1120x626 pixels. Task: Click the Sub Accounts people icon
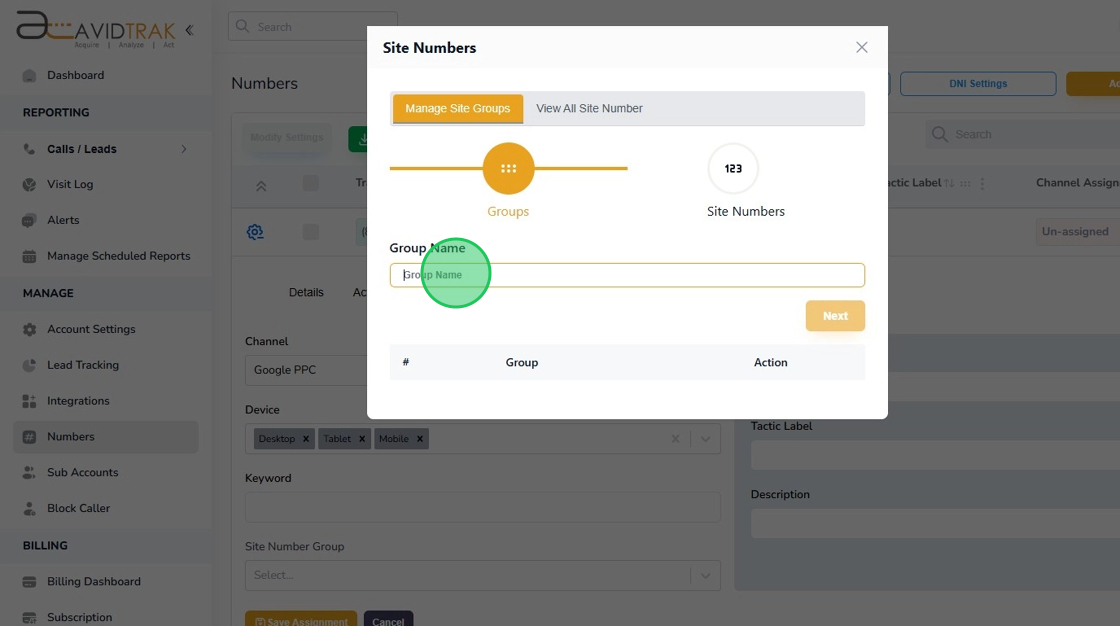tap(29, 472)
